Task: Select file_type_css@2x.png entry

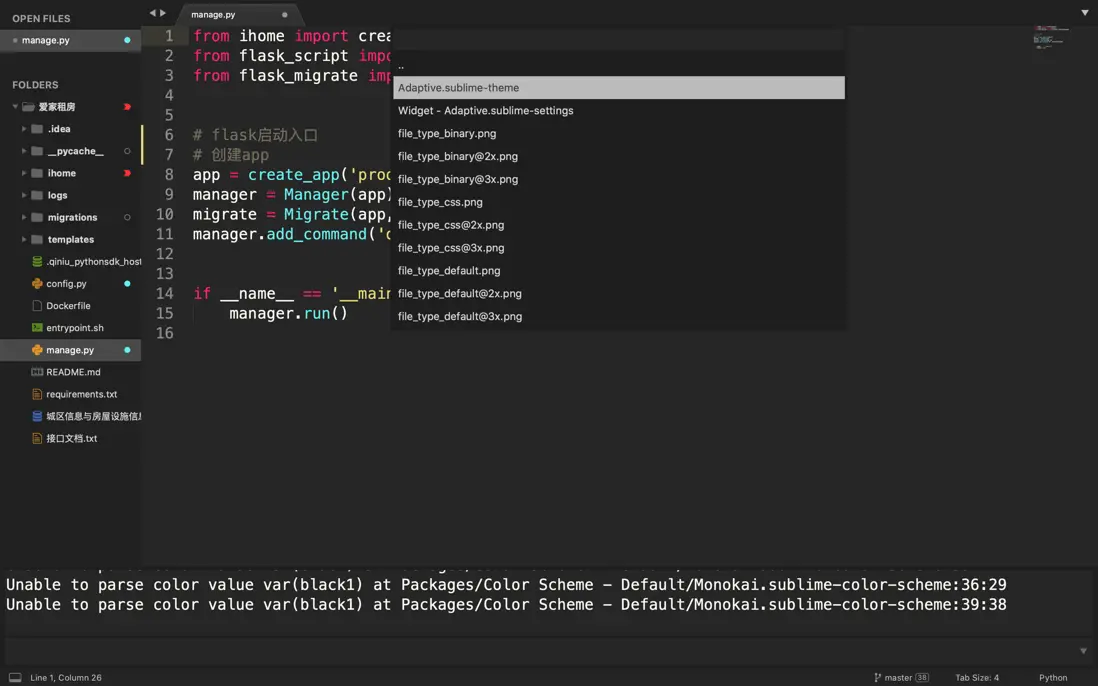Action: tap(618, 225)
